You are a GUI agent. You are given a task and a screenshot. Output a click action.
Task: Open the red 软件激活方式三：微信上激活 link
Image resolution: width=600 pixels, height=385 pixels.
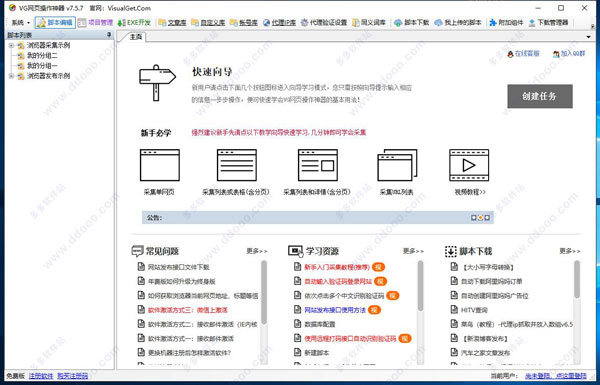[188, 310]
